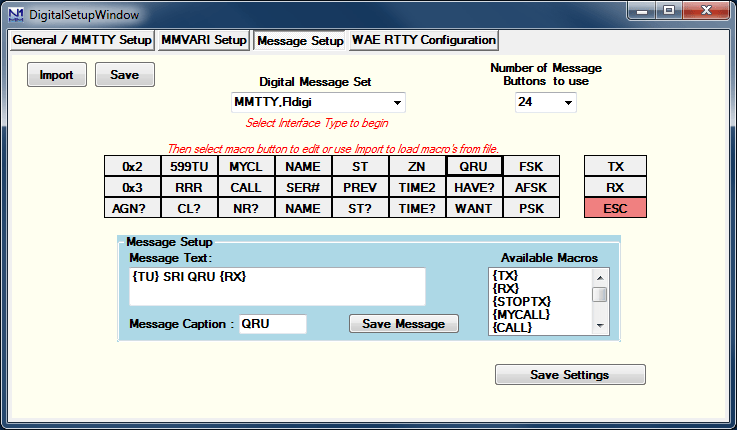
Task: Select the ST? macro button
Action: click(x=360, y=208)
